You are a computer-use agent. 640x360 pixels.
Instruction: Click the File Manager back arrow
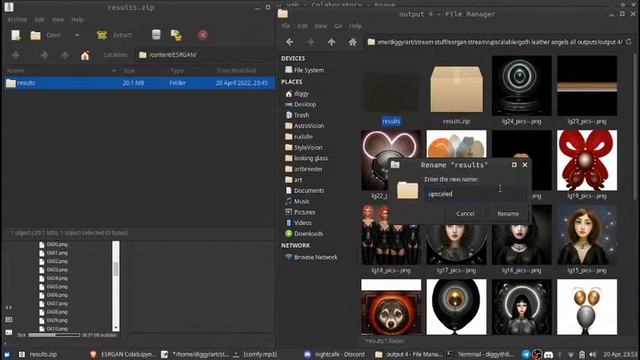pyautogui.click(x=289, y=42)
